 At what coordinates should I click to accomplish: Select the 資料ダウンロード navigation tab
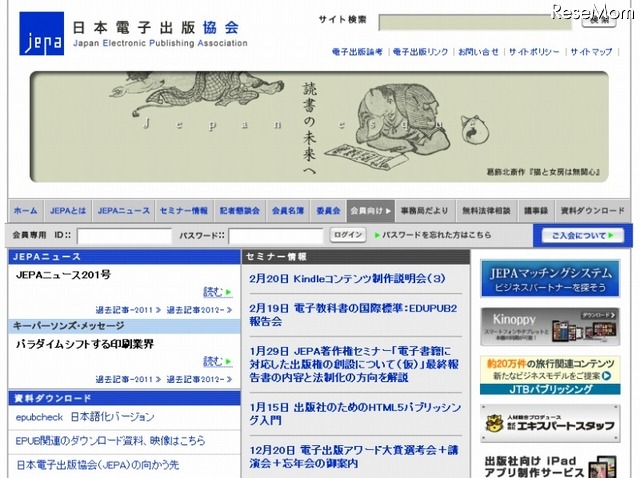593,211
